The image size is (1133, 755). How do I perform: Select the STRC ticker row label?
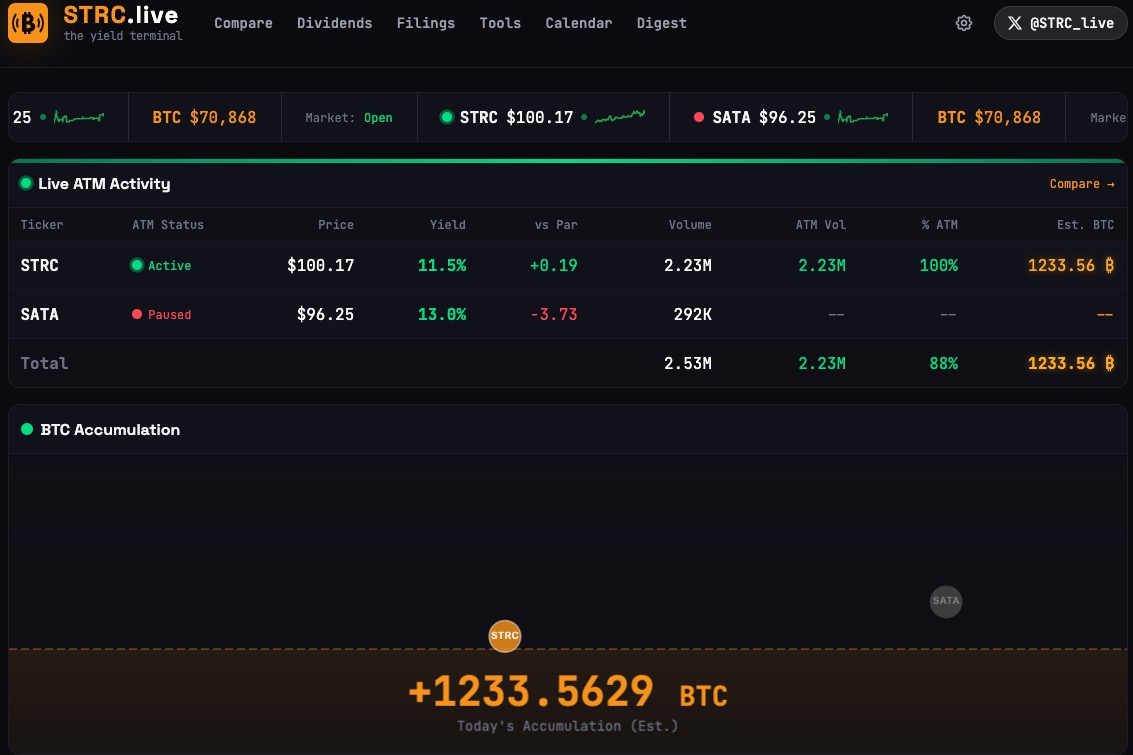tap(40, 265)
